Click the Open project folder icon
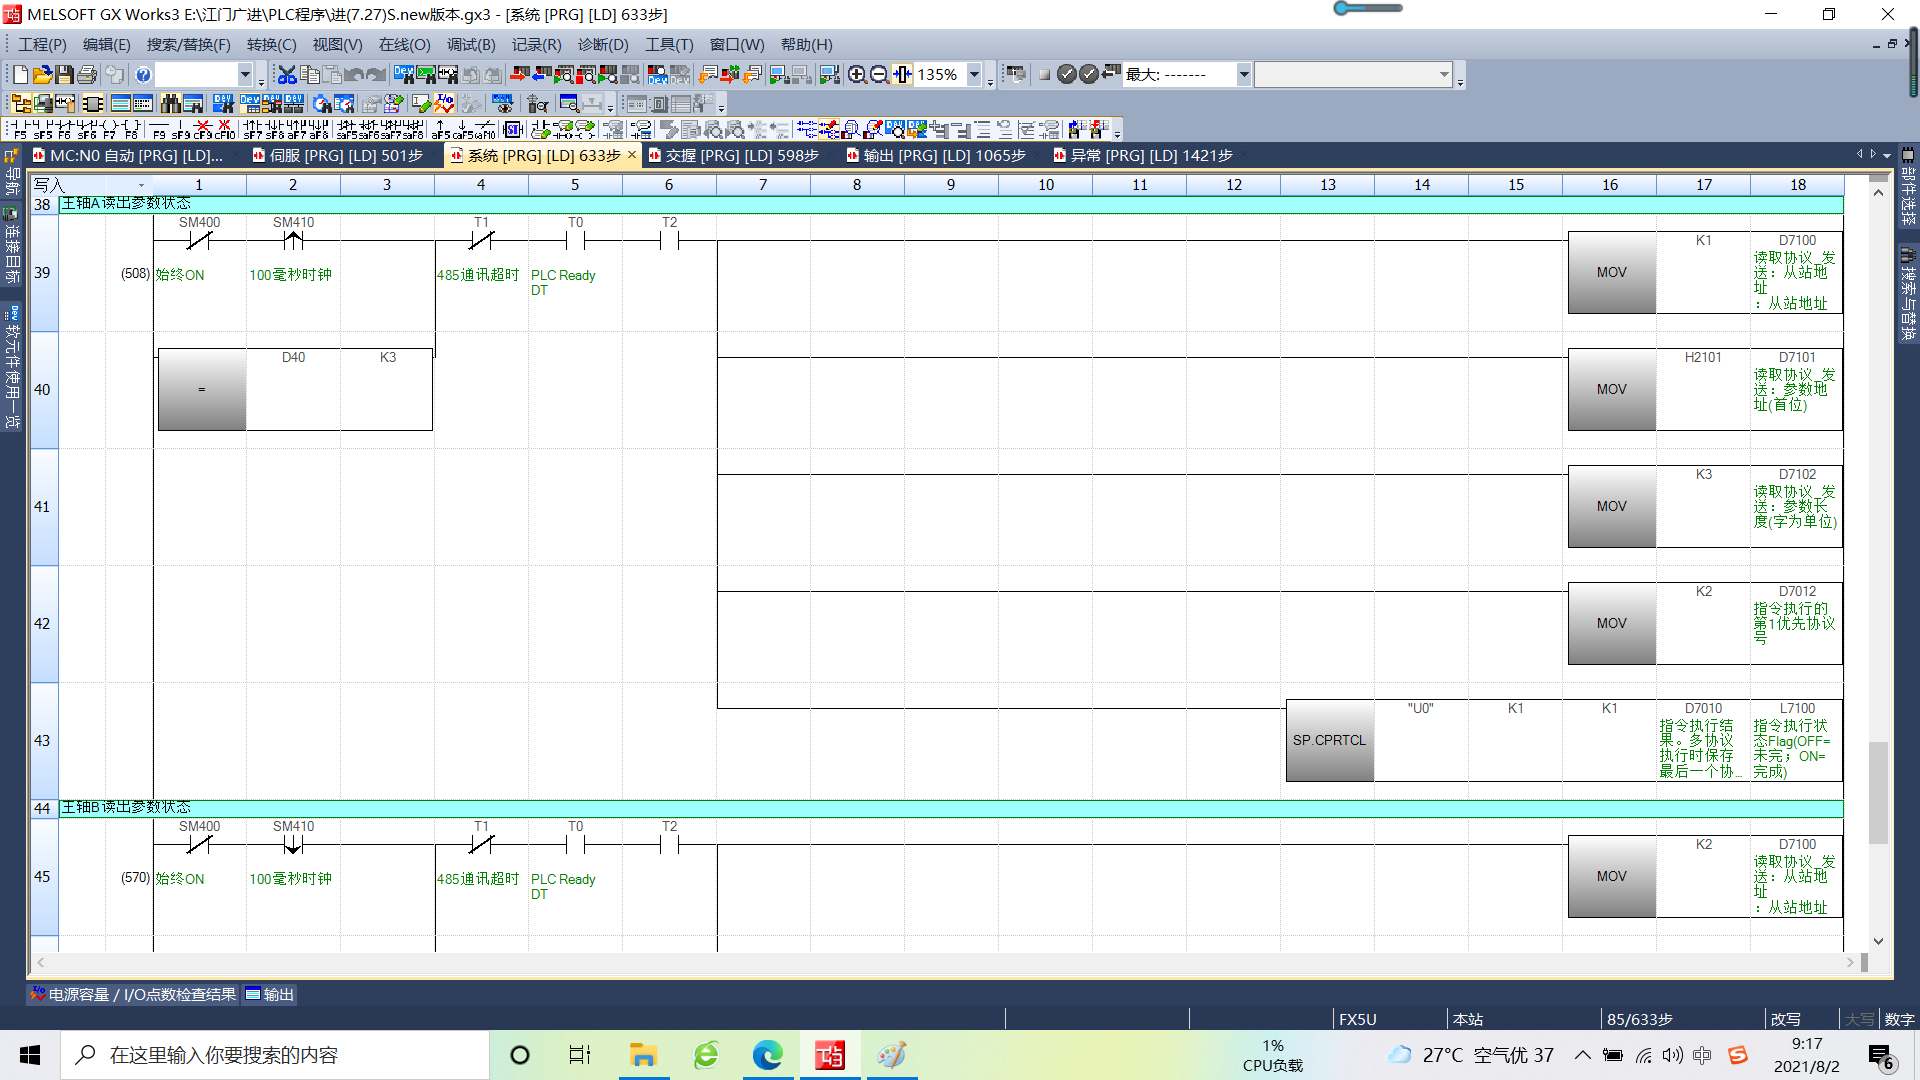 (42, 75)
